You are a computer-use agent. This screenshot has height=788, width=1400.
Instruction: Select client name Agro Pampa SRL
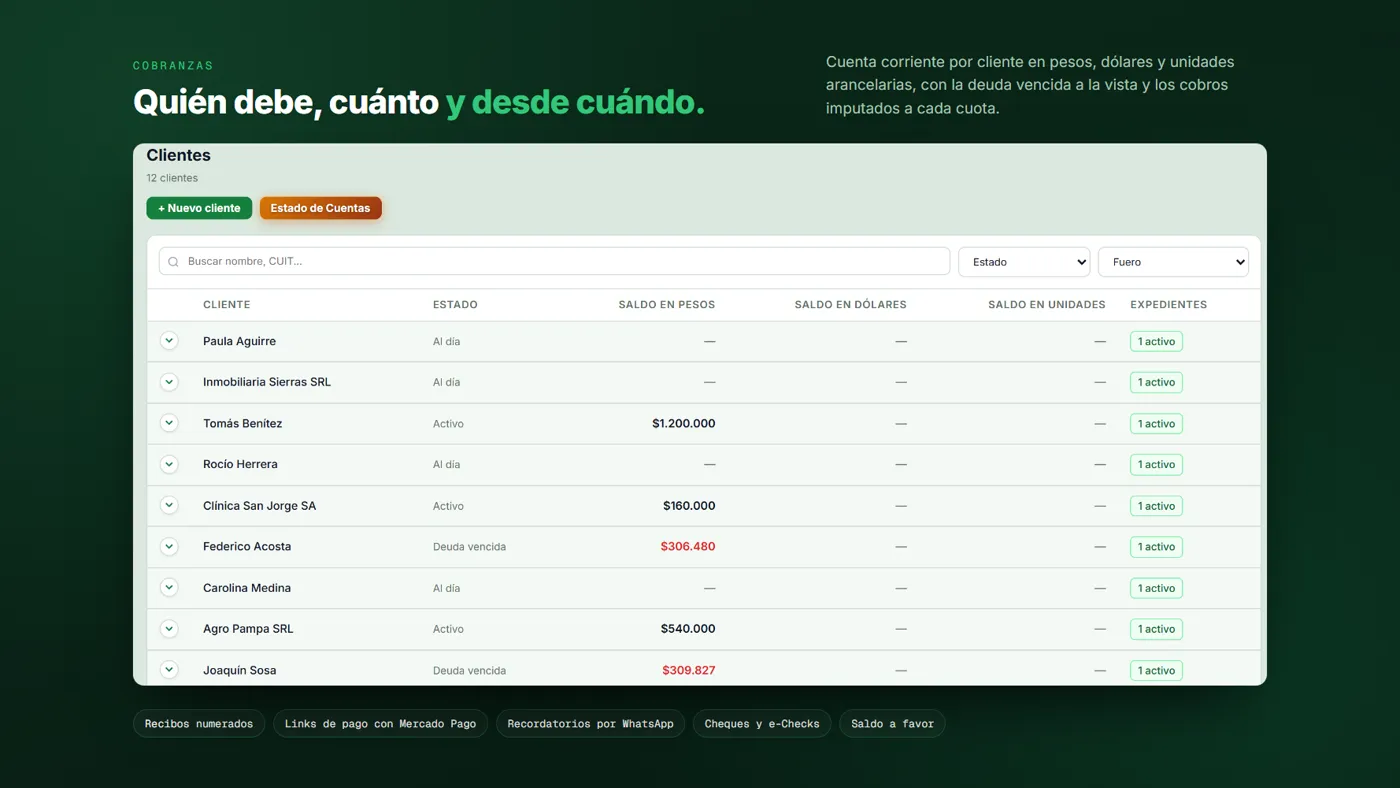click(248, 629)
